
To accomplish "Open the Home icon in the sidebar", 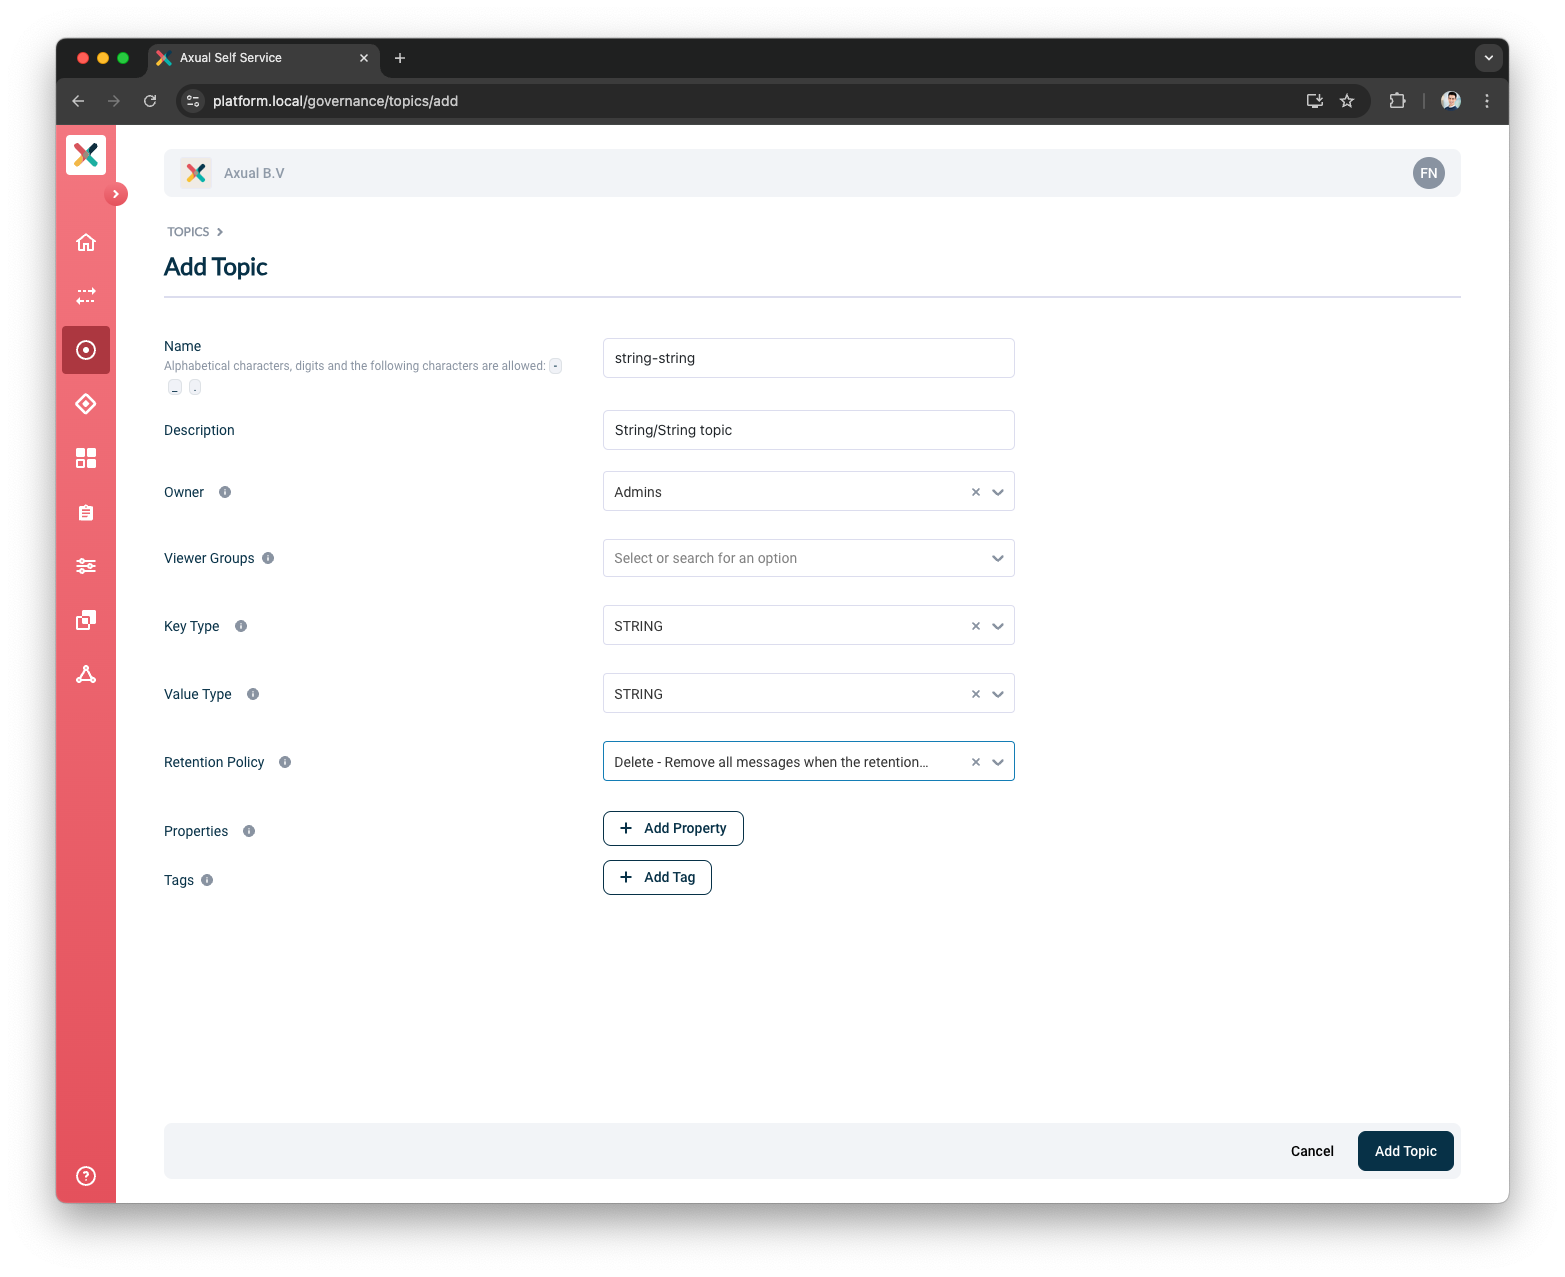I will [86, 242].
